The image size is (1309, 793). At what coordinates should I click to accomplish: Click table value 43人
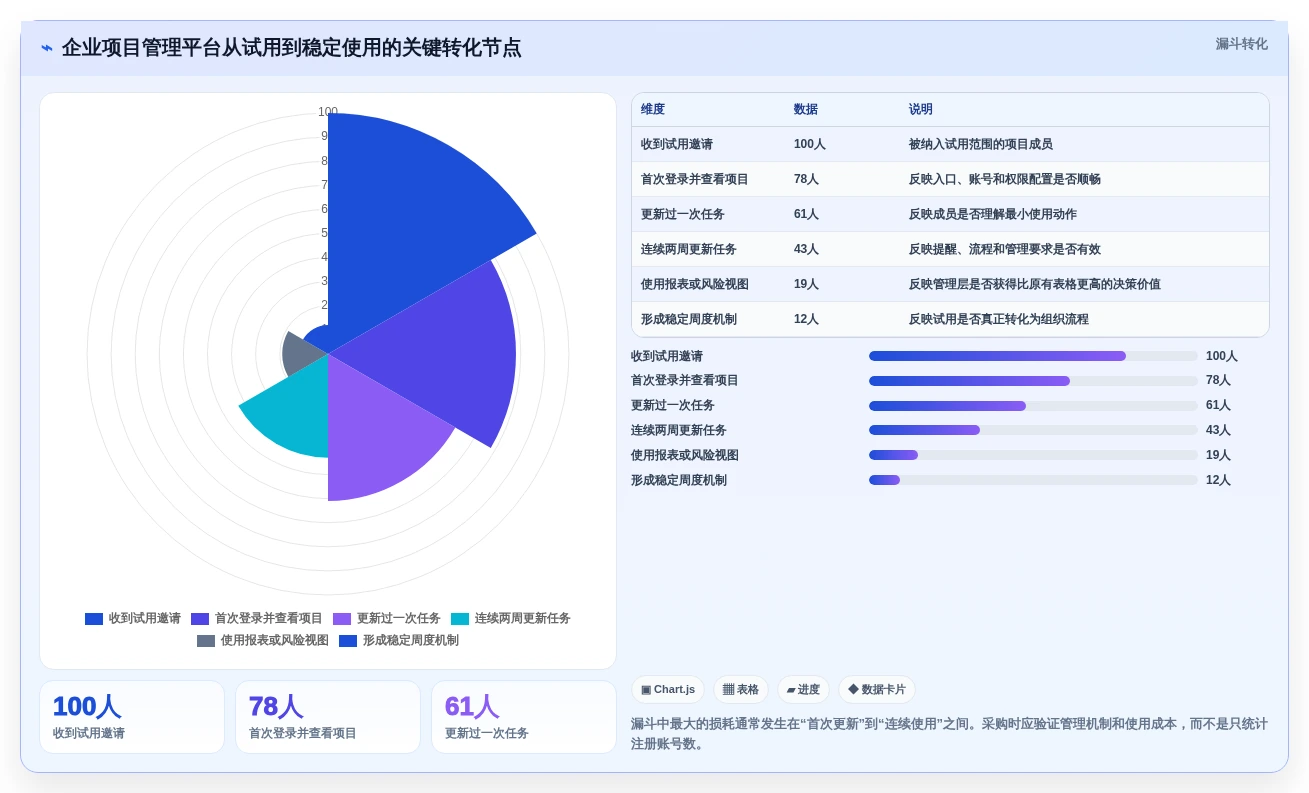tap(806, 249)
